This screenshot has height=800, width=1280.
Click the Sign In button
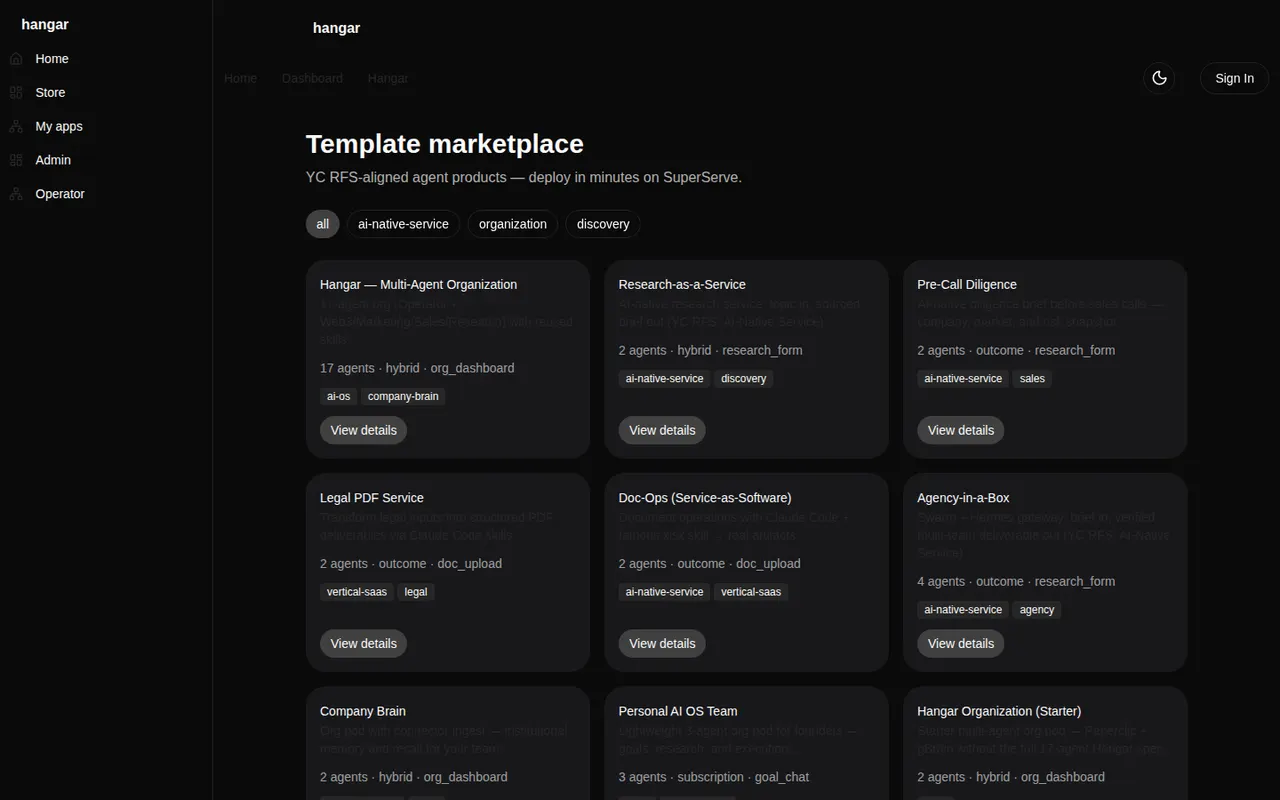1234,78
